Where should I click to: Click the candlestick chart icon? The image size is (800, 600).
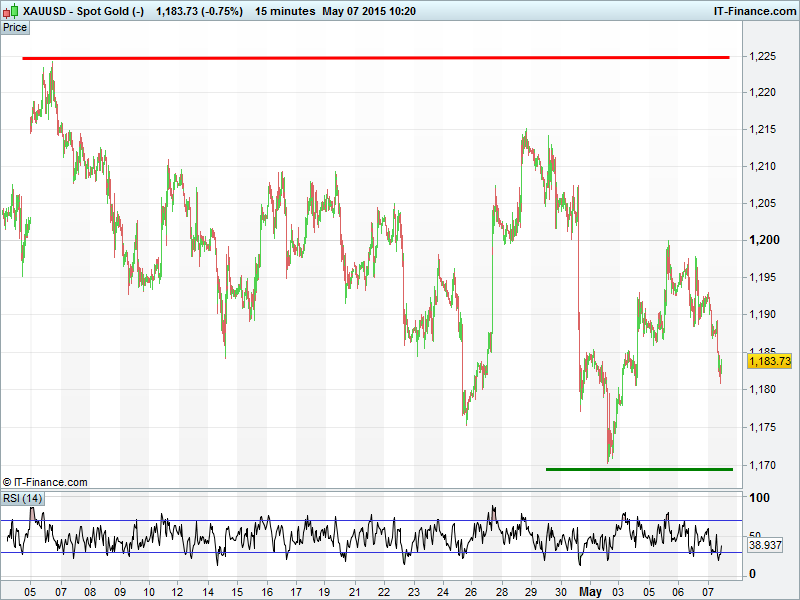point(10,11)
